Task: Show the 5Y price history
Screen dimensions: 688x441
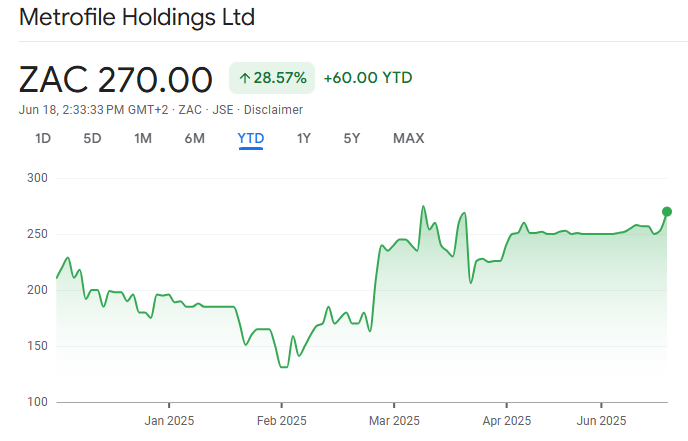Action: [x=351, y=139]
